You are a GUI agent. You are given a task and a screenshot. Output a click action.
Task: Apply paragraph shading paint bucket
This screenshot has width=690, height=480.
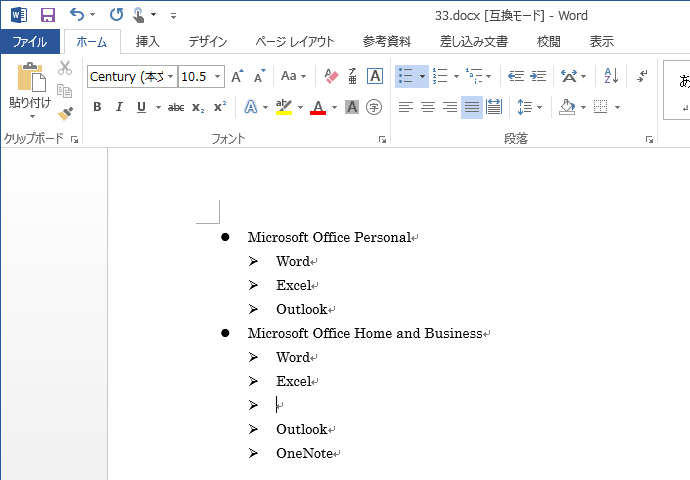pos(568,107)
